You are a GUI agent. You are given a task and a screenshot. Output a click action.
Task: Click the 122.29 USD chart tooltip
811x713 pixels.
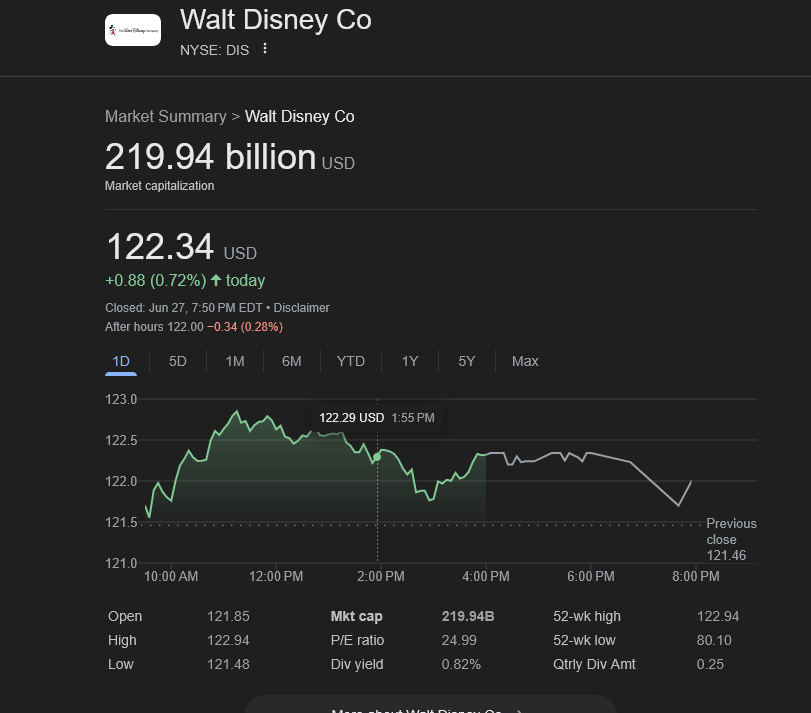[377, 418]
